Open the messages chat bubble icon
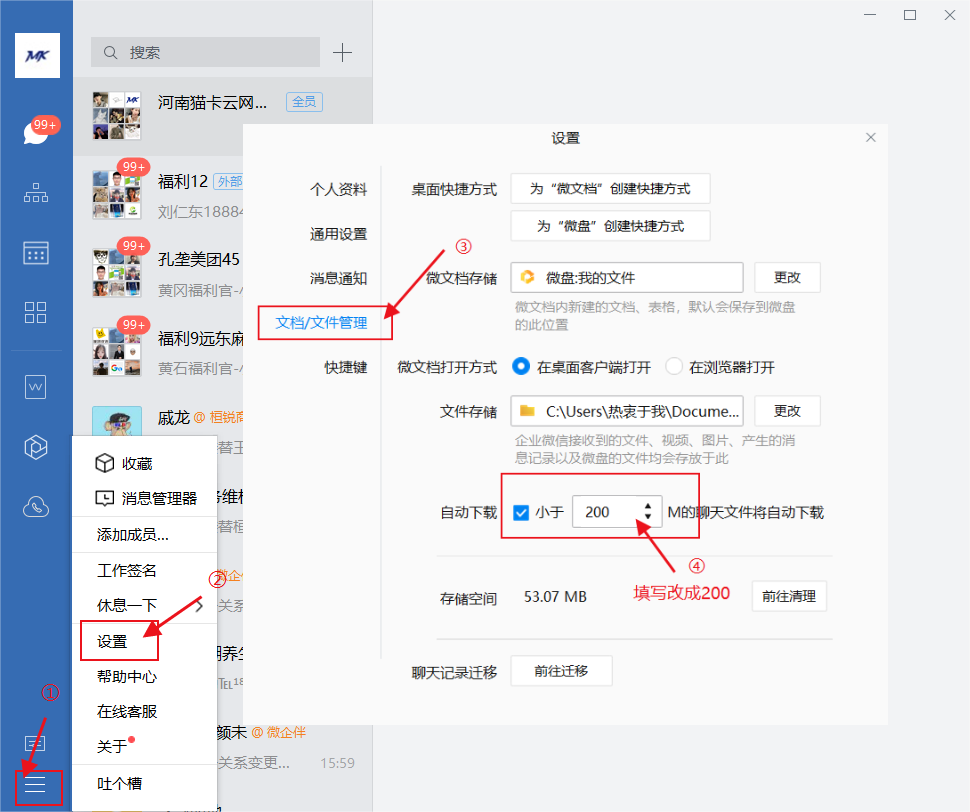This screenshot has width=970, height=812. tap(36, 132)
